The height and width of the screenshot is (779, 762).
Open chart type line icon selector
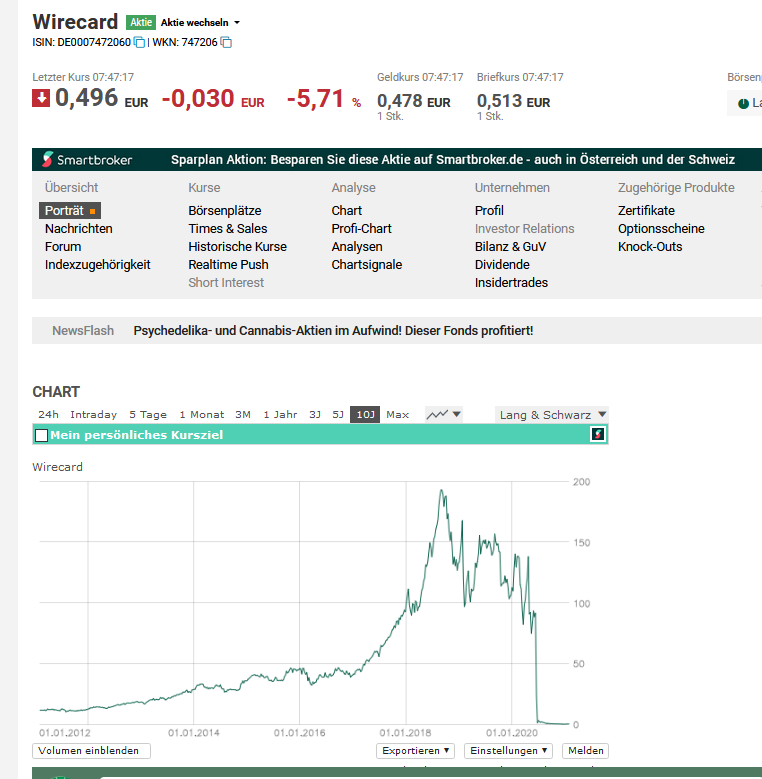pos(444,414)
